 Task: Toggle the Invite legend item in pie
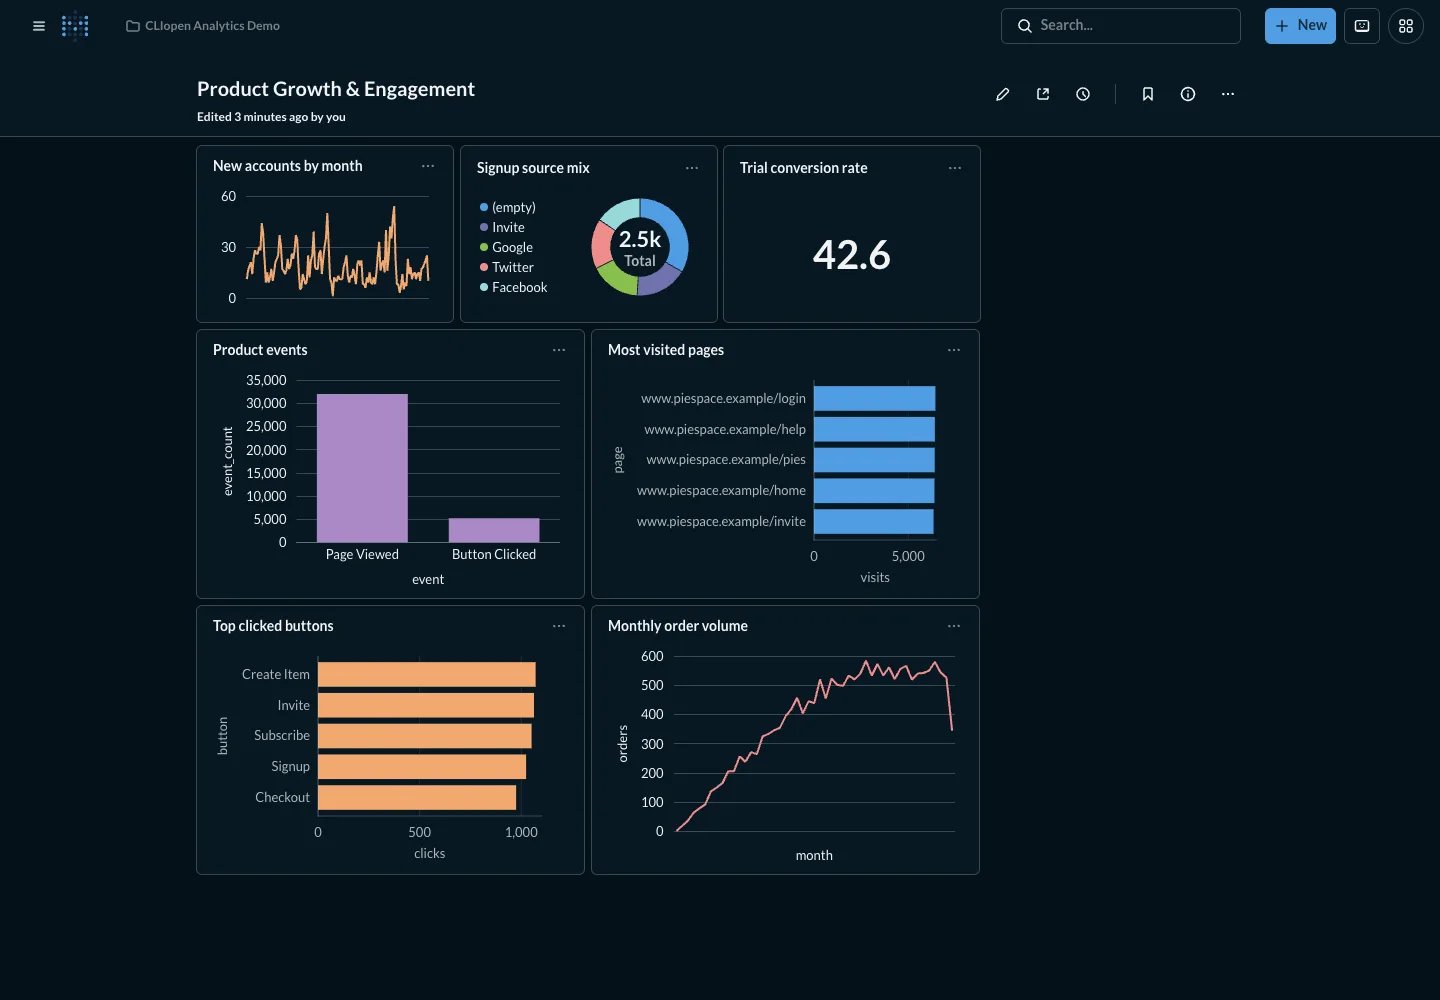click(x=502, y=227)
